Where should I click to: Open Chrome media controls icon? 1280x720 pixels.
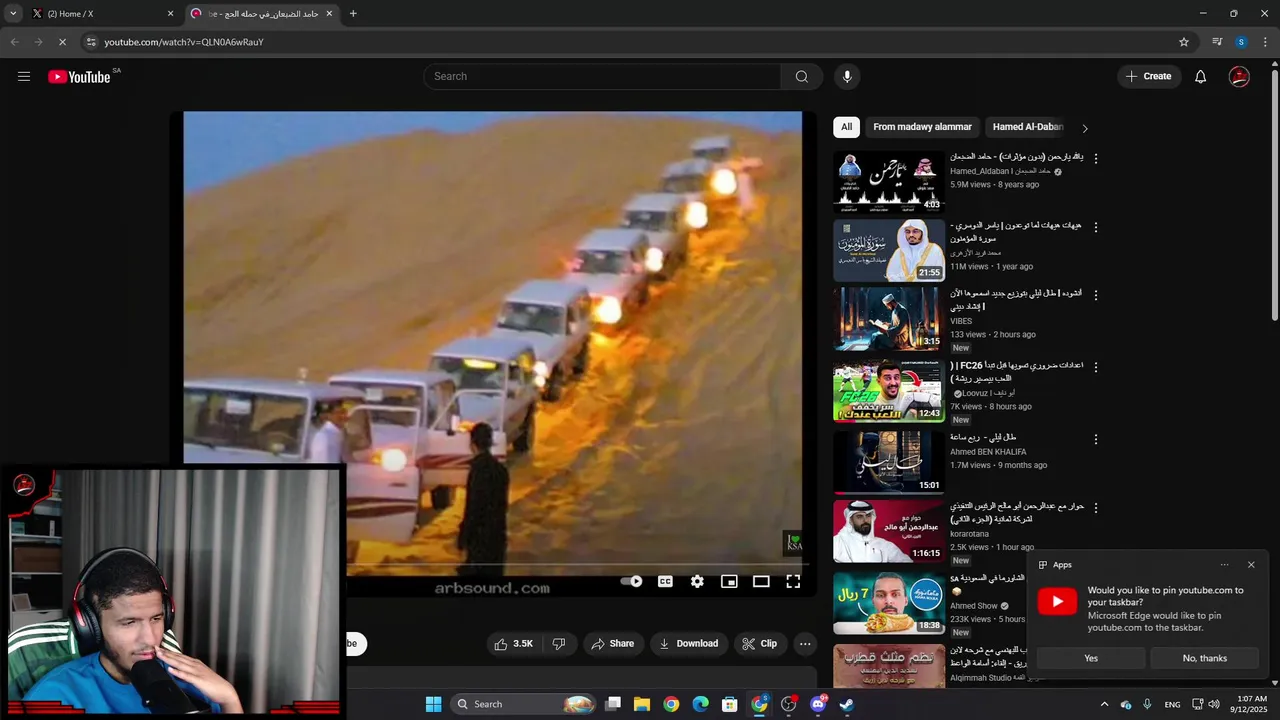click(1217, 42)
